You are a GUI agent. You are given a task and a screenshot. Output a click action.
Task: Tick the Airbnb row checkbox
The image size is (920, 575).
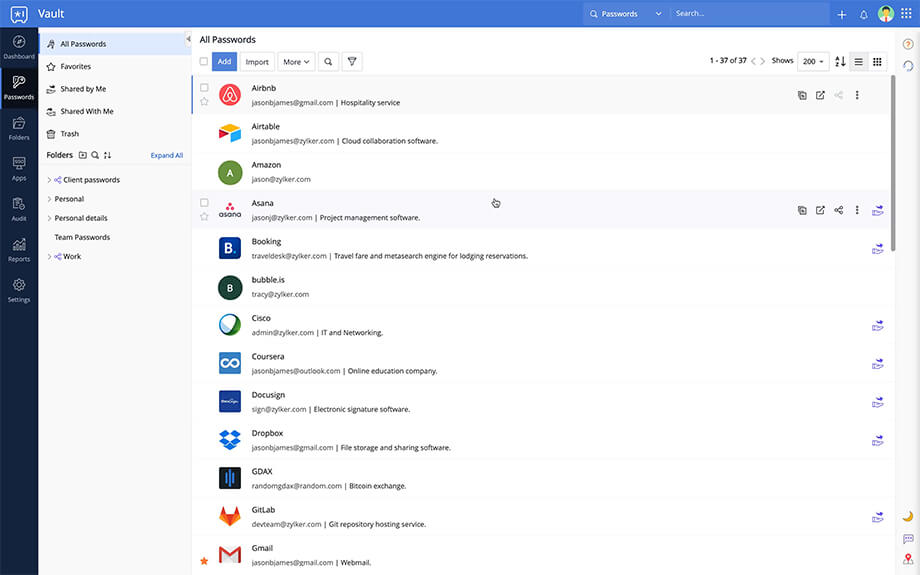tap(204, 88)
